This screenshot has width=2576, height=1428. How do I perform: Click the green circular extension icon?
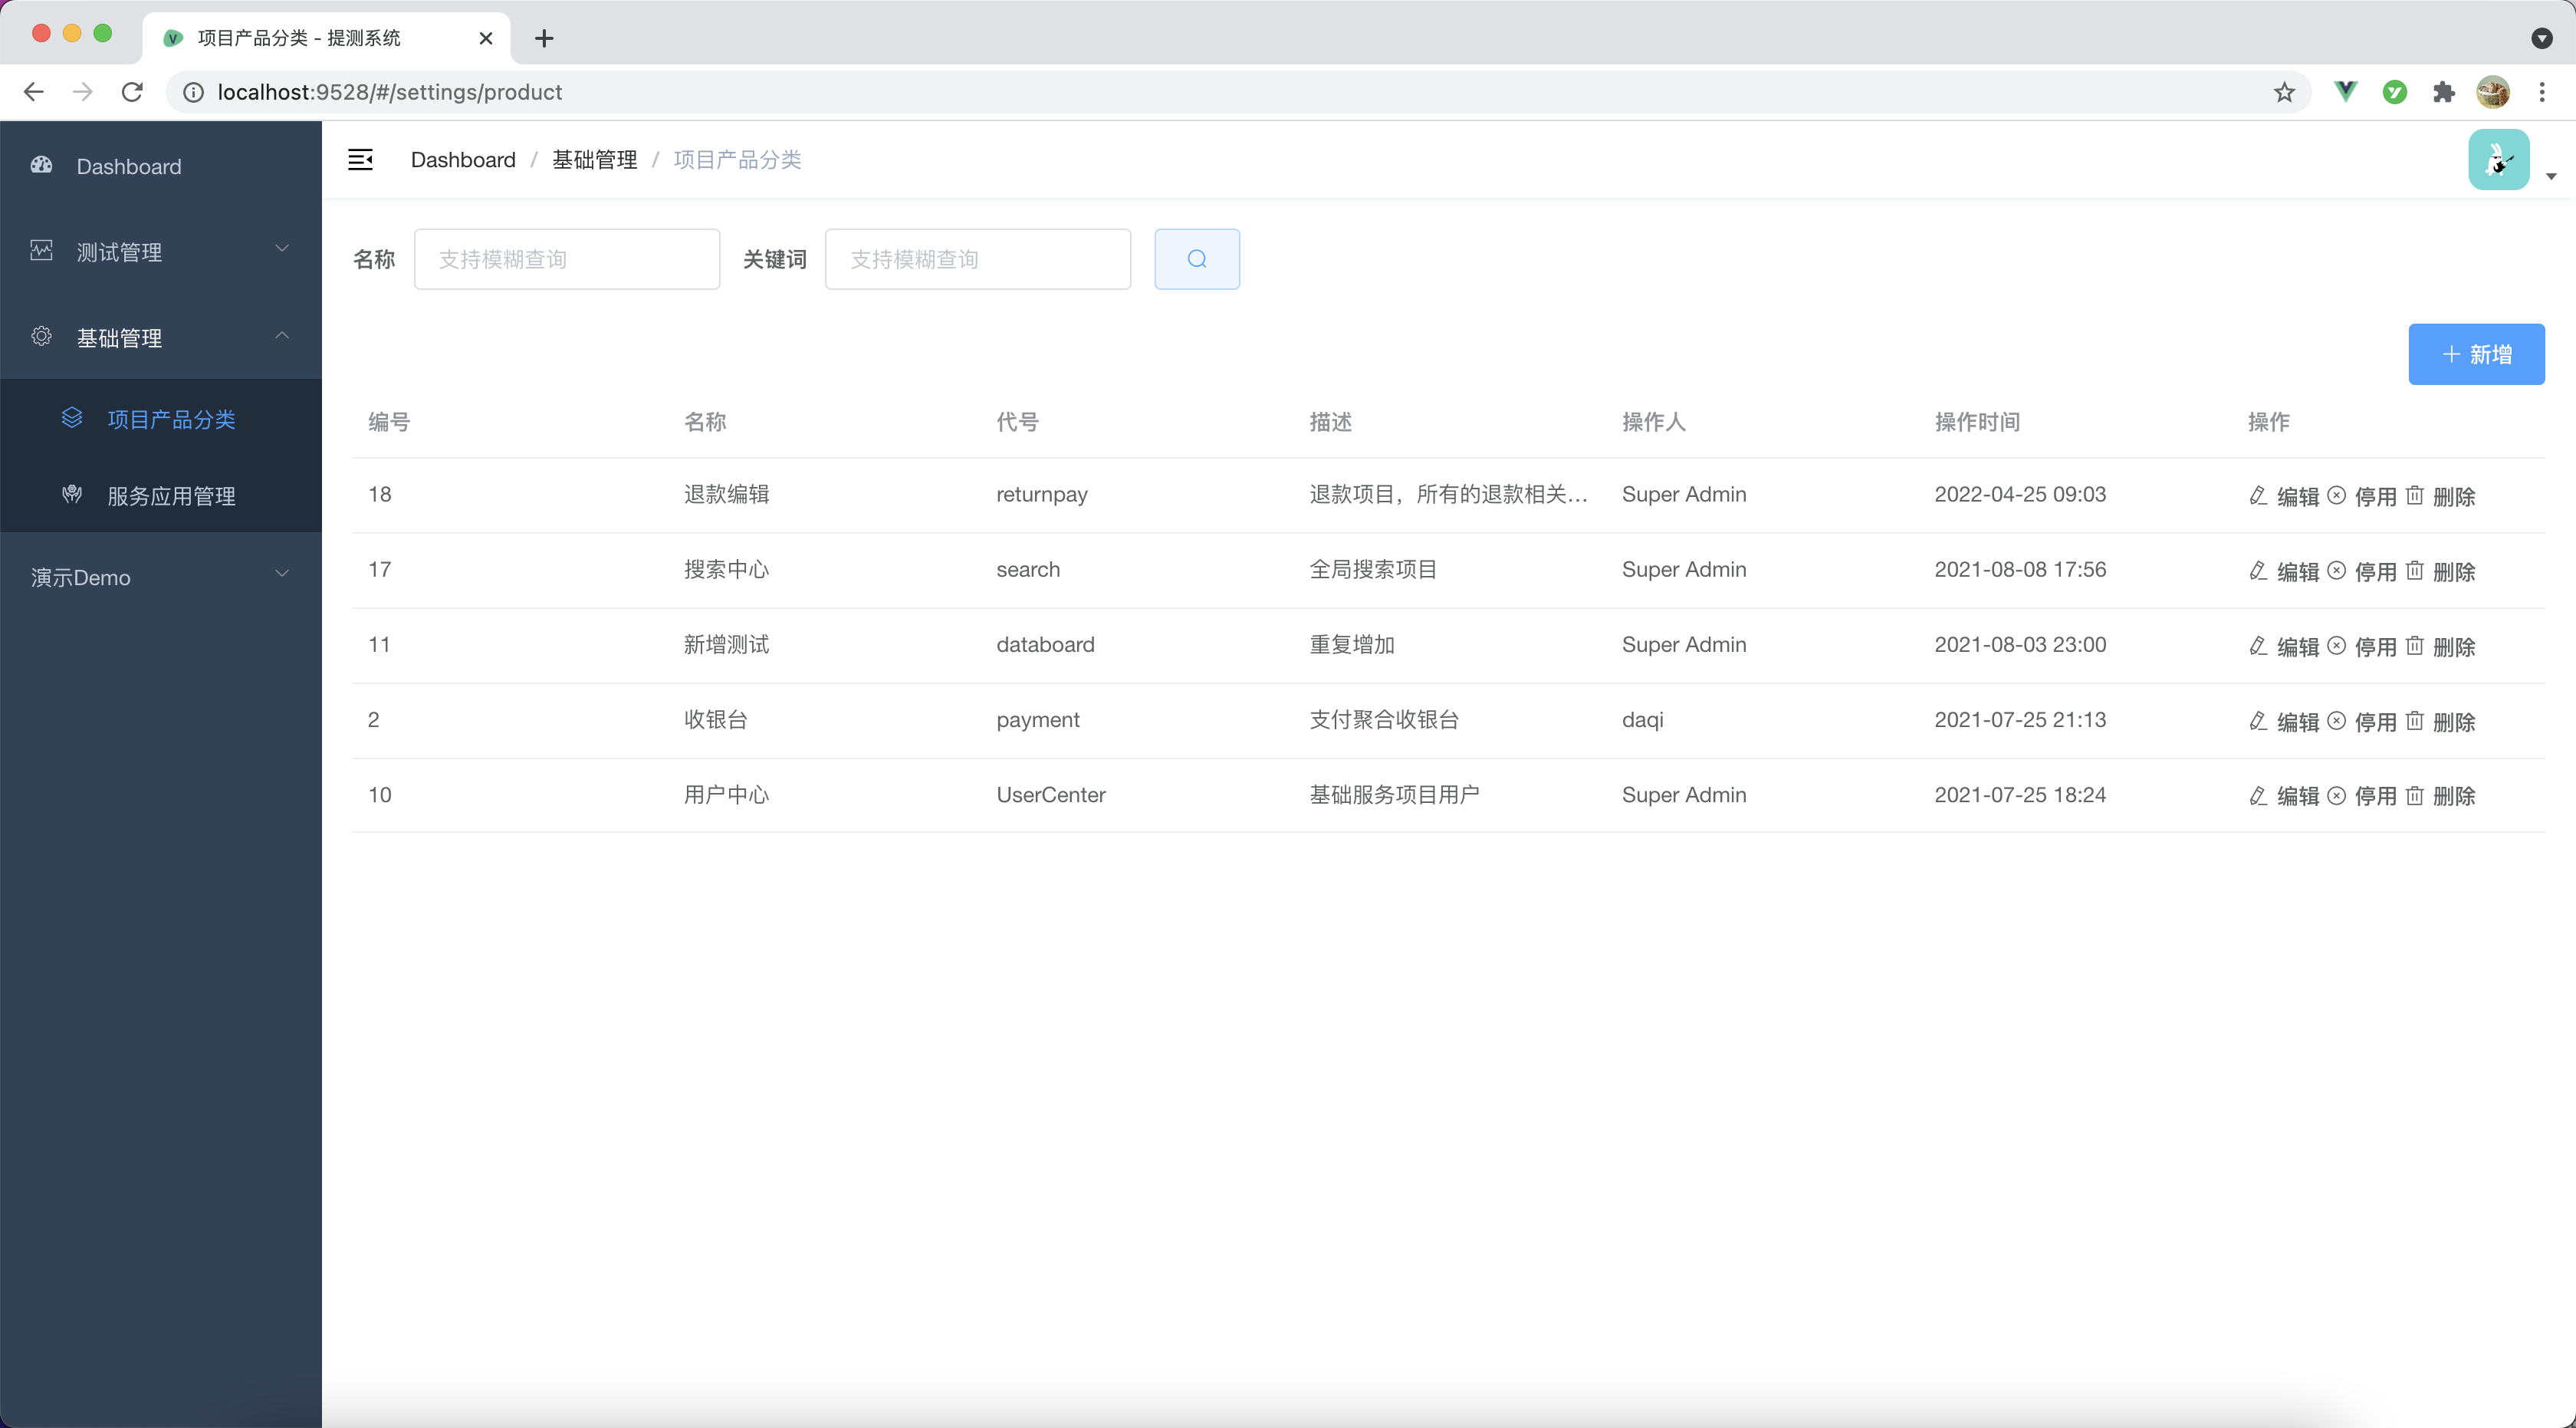click(x=2394, y=92)
